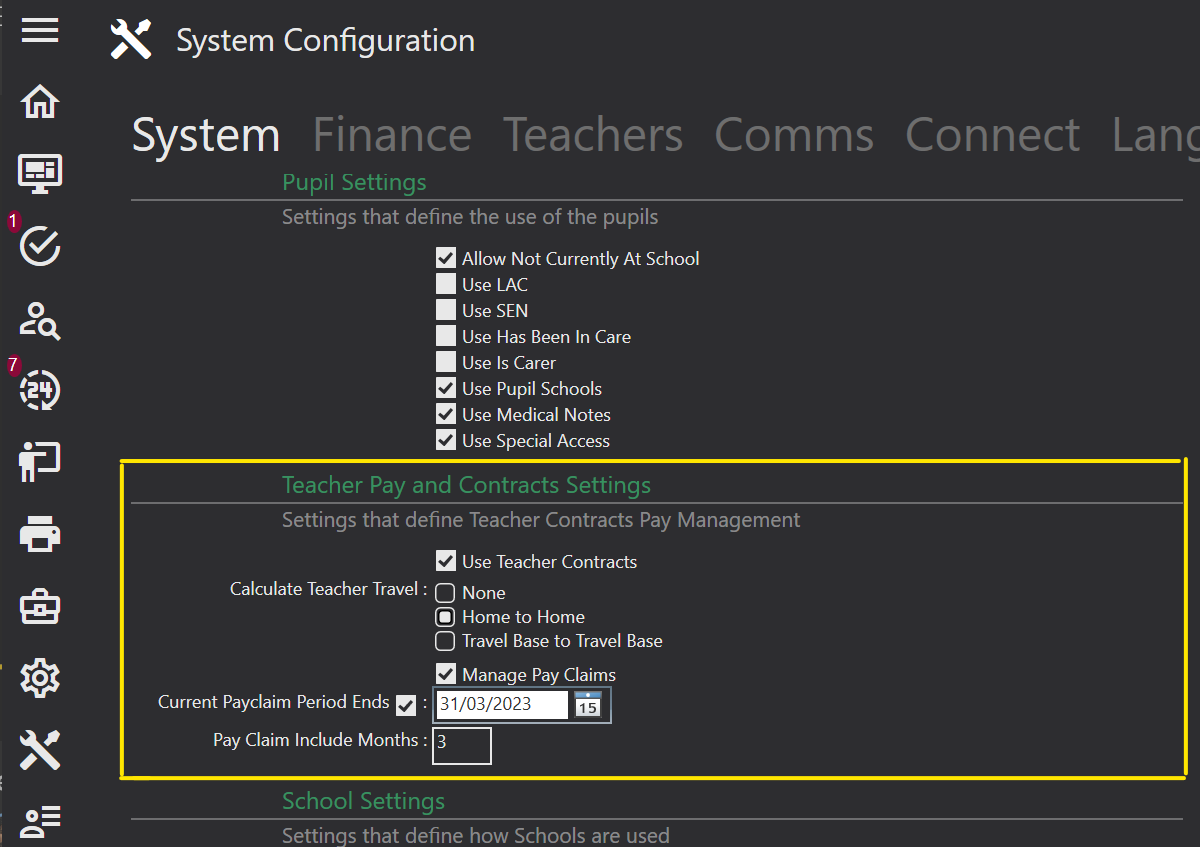Click Teacher Pay and Contracts Settings heading
The image size is (1200, 847).
pyautogui.click(x=466, y=485)
